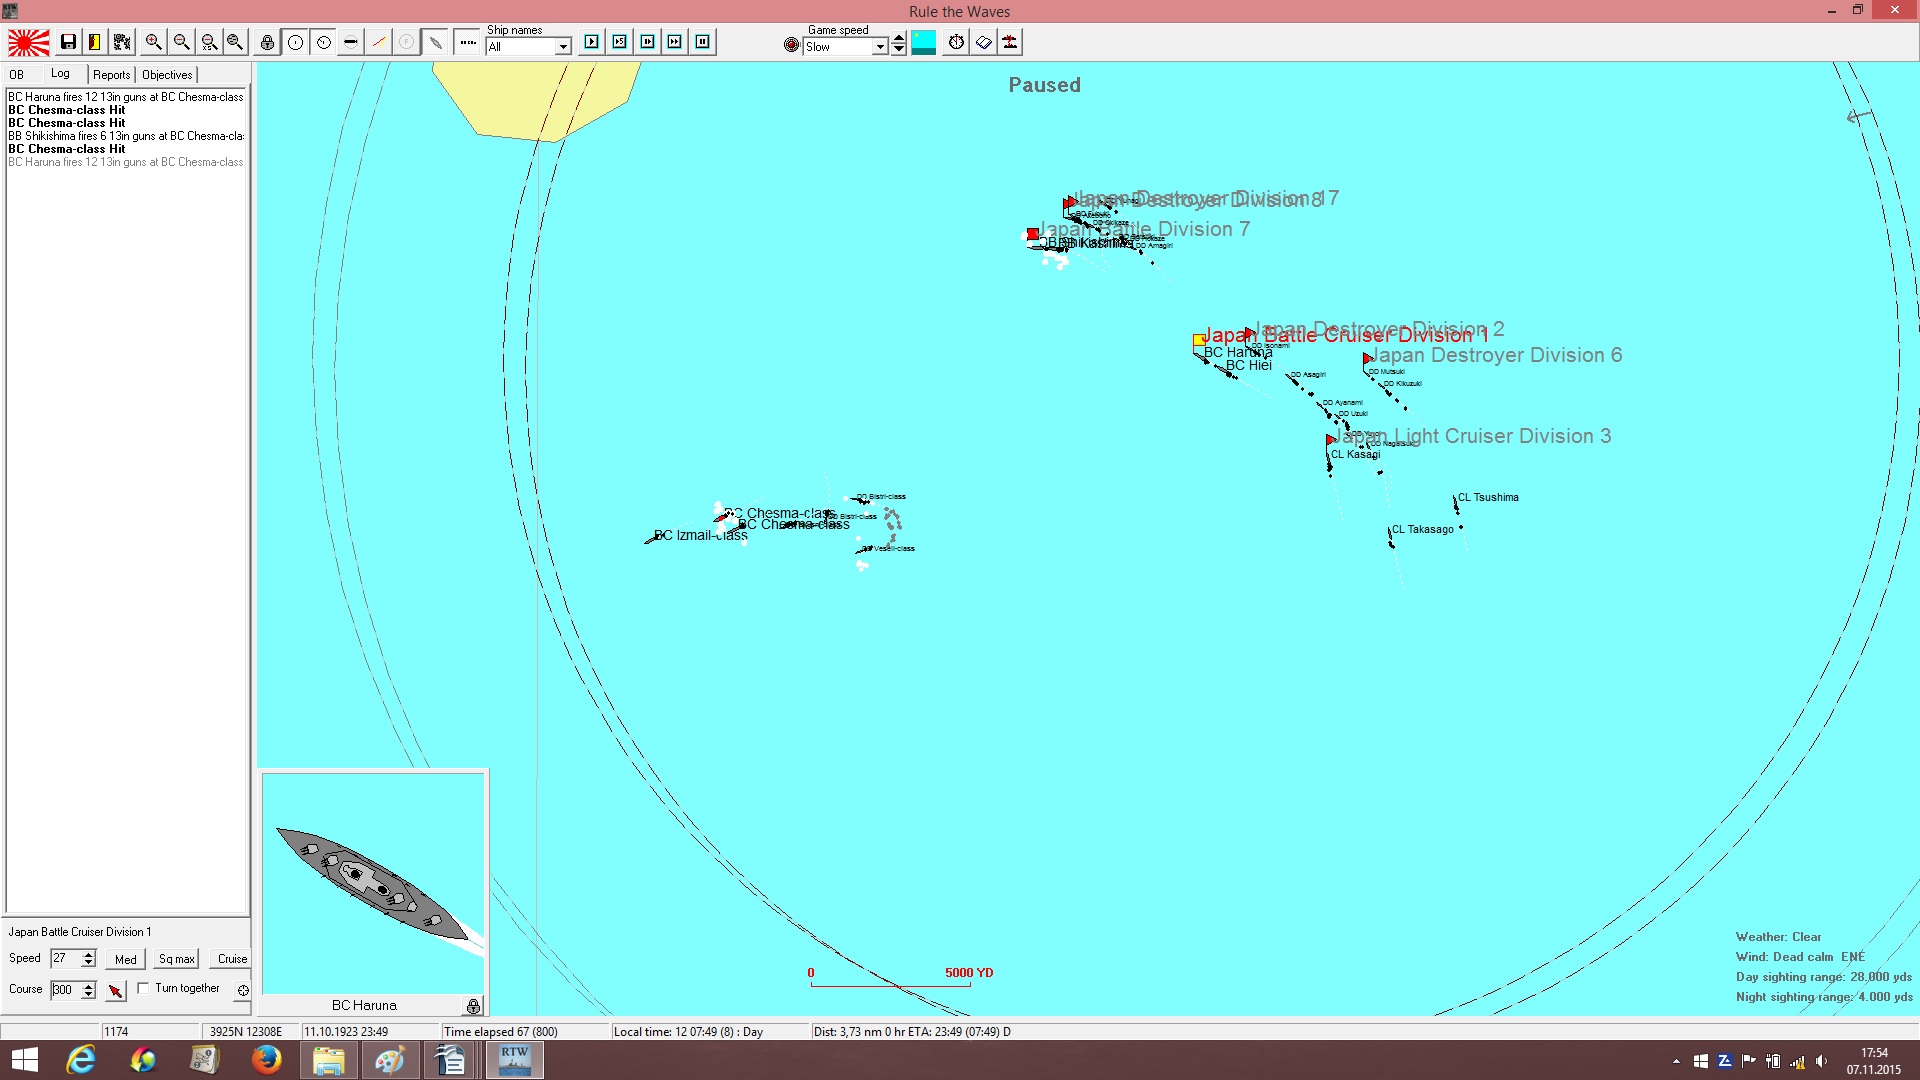Viewport: 1920px width, 1080px height.
Task: Click the red record target icon
Action: pyautogui.click(x=792, y=45)
